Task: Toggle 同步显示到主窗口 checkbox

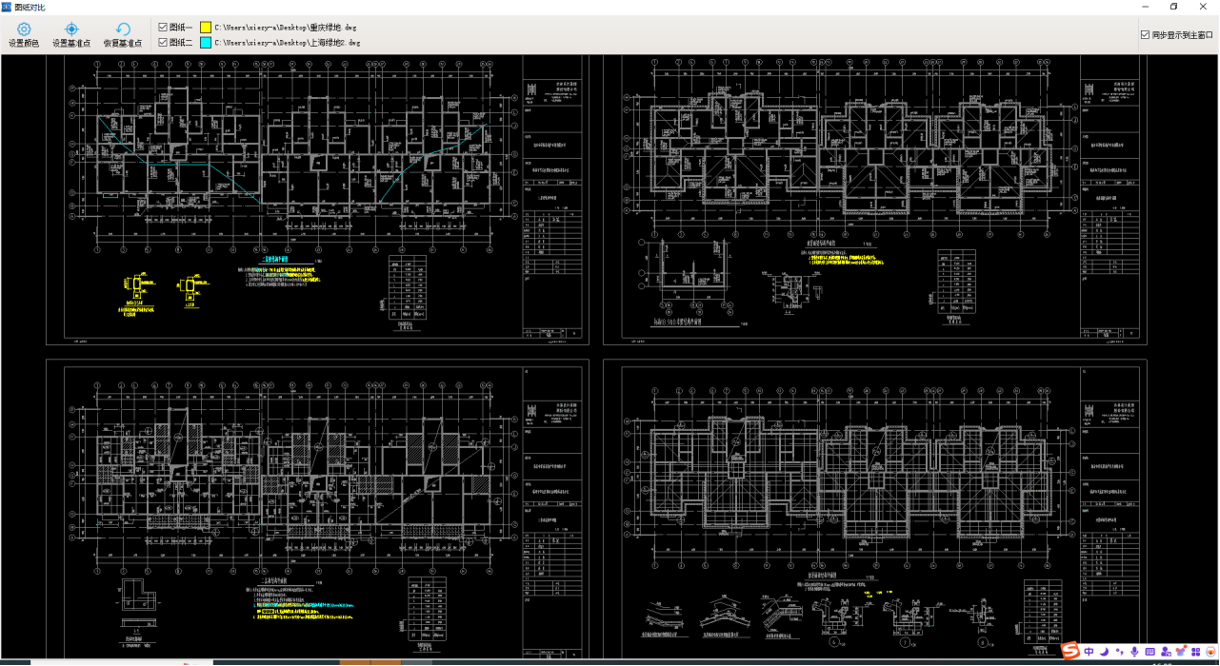Action: (x=1145, y=35)
